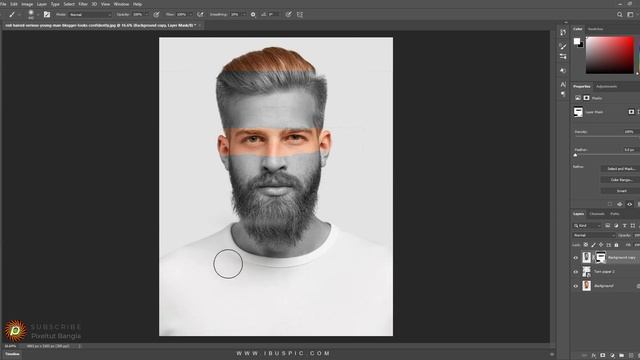
Task: Open Brush Settings panel icon in dock
Action: click(x=563, y=56)
